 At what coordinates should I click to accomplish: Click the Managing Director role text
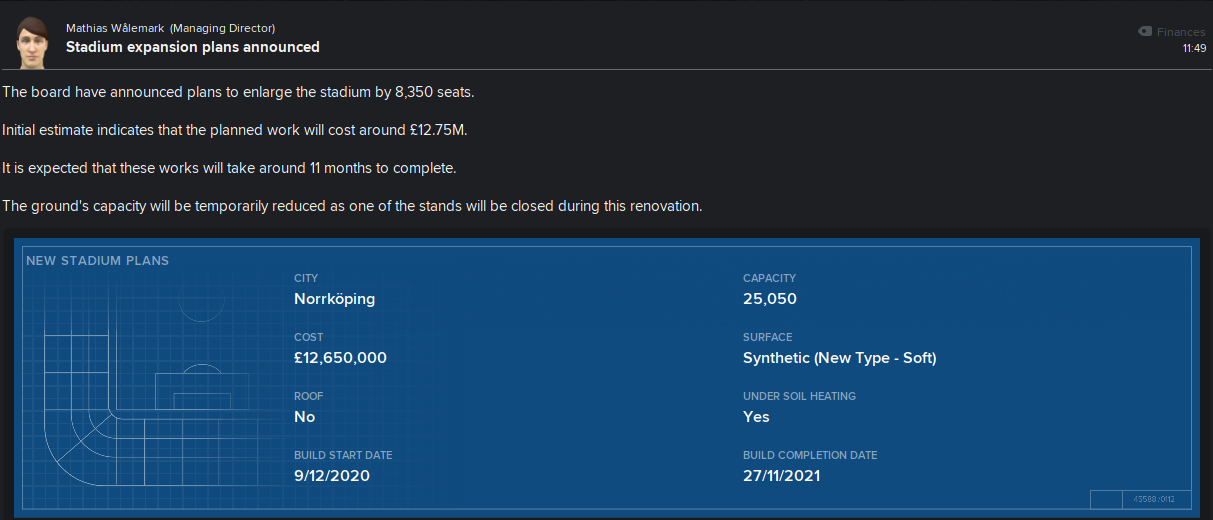coord(222,28)
